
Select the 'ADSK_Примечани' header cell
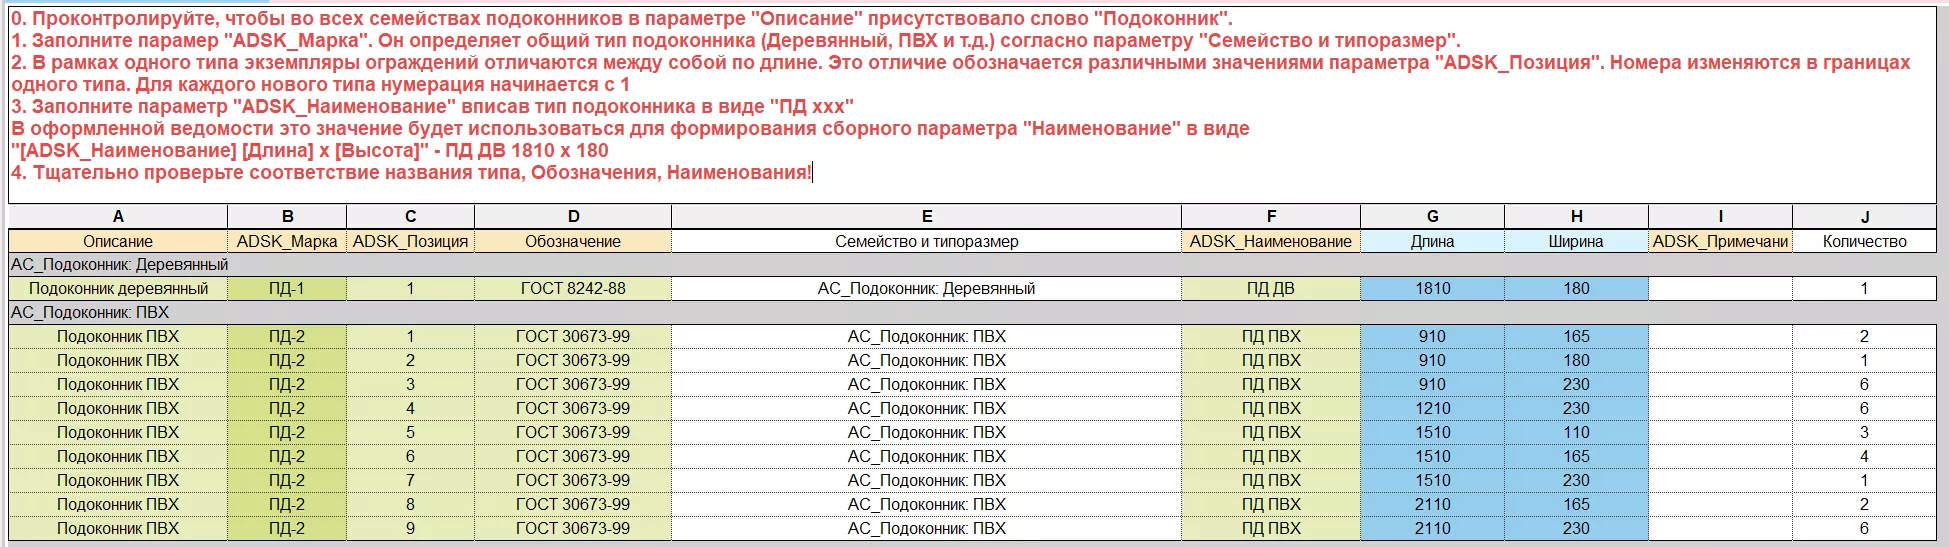[1720, 241]
